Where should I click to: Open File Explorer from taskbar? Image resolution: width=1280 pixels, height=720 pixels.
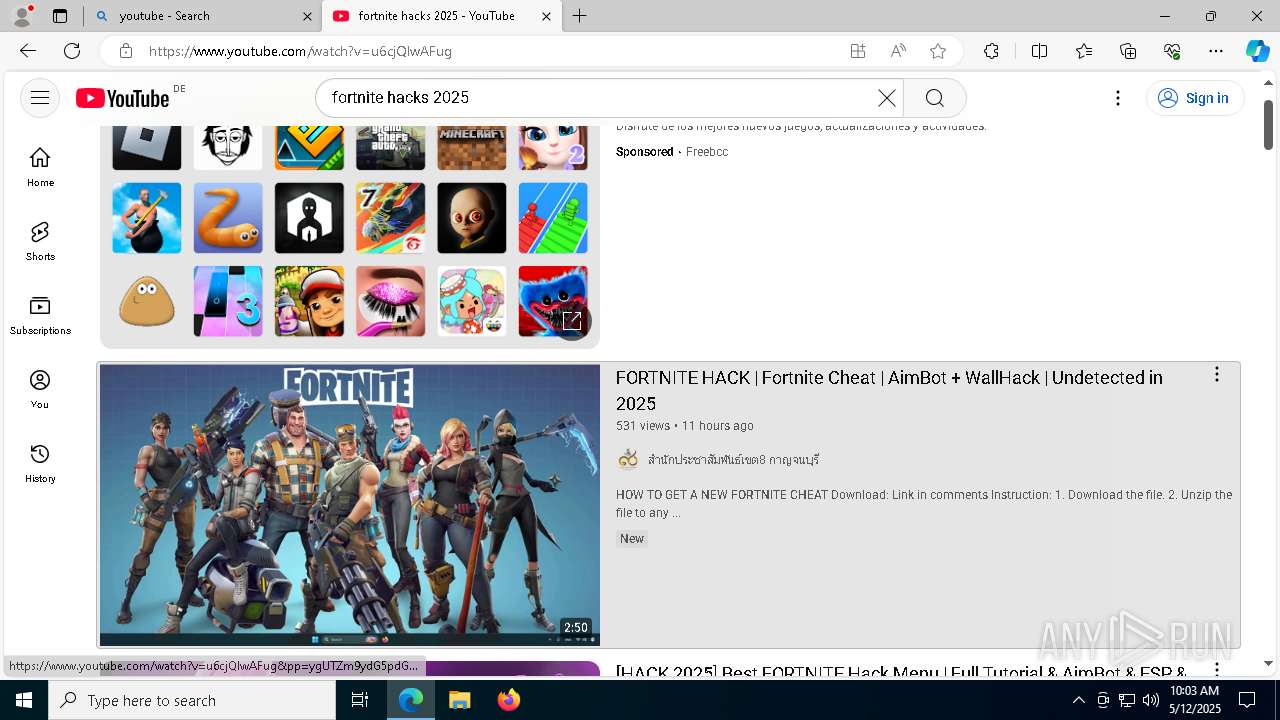point(459,700)
